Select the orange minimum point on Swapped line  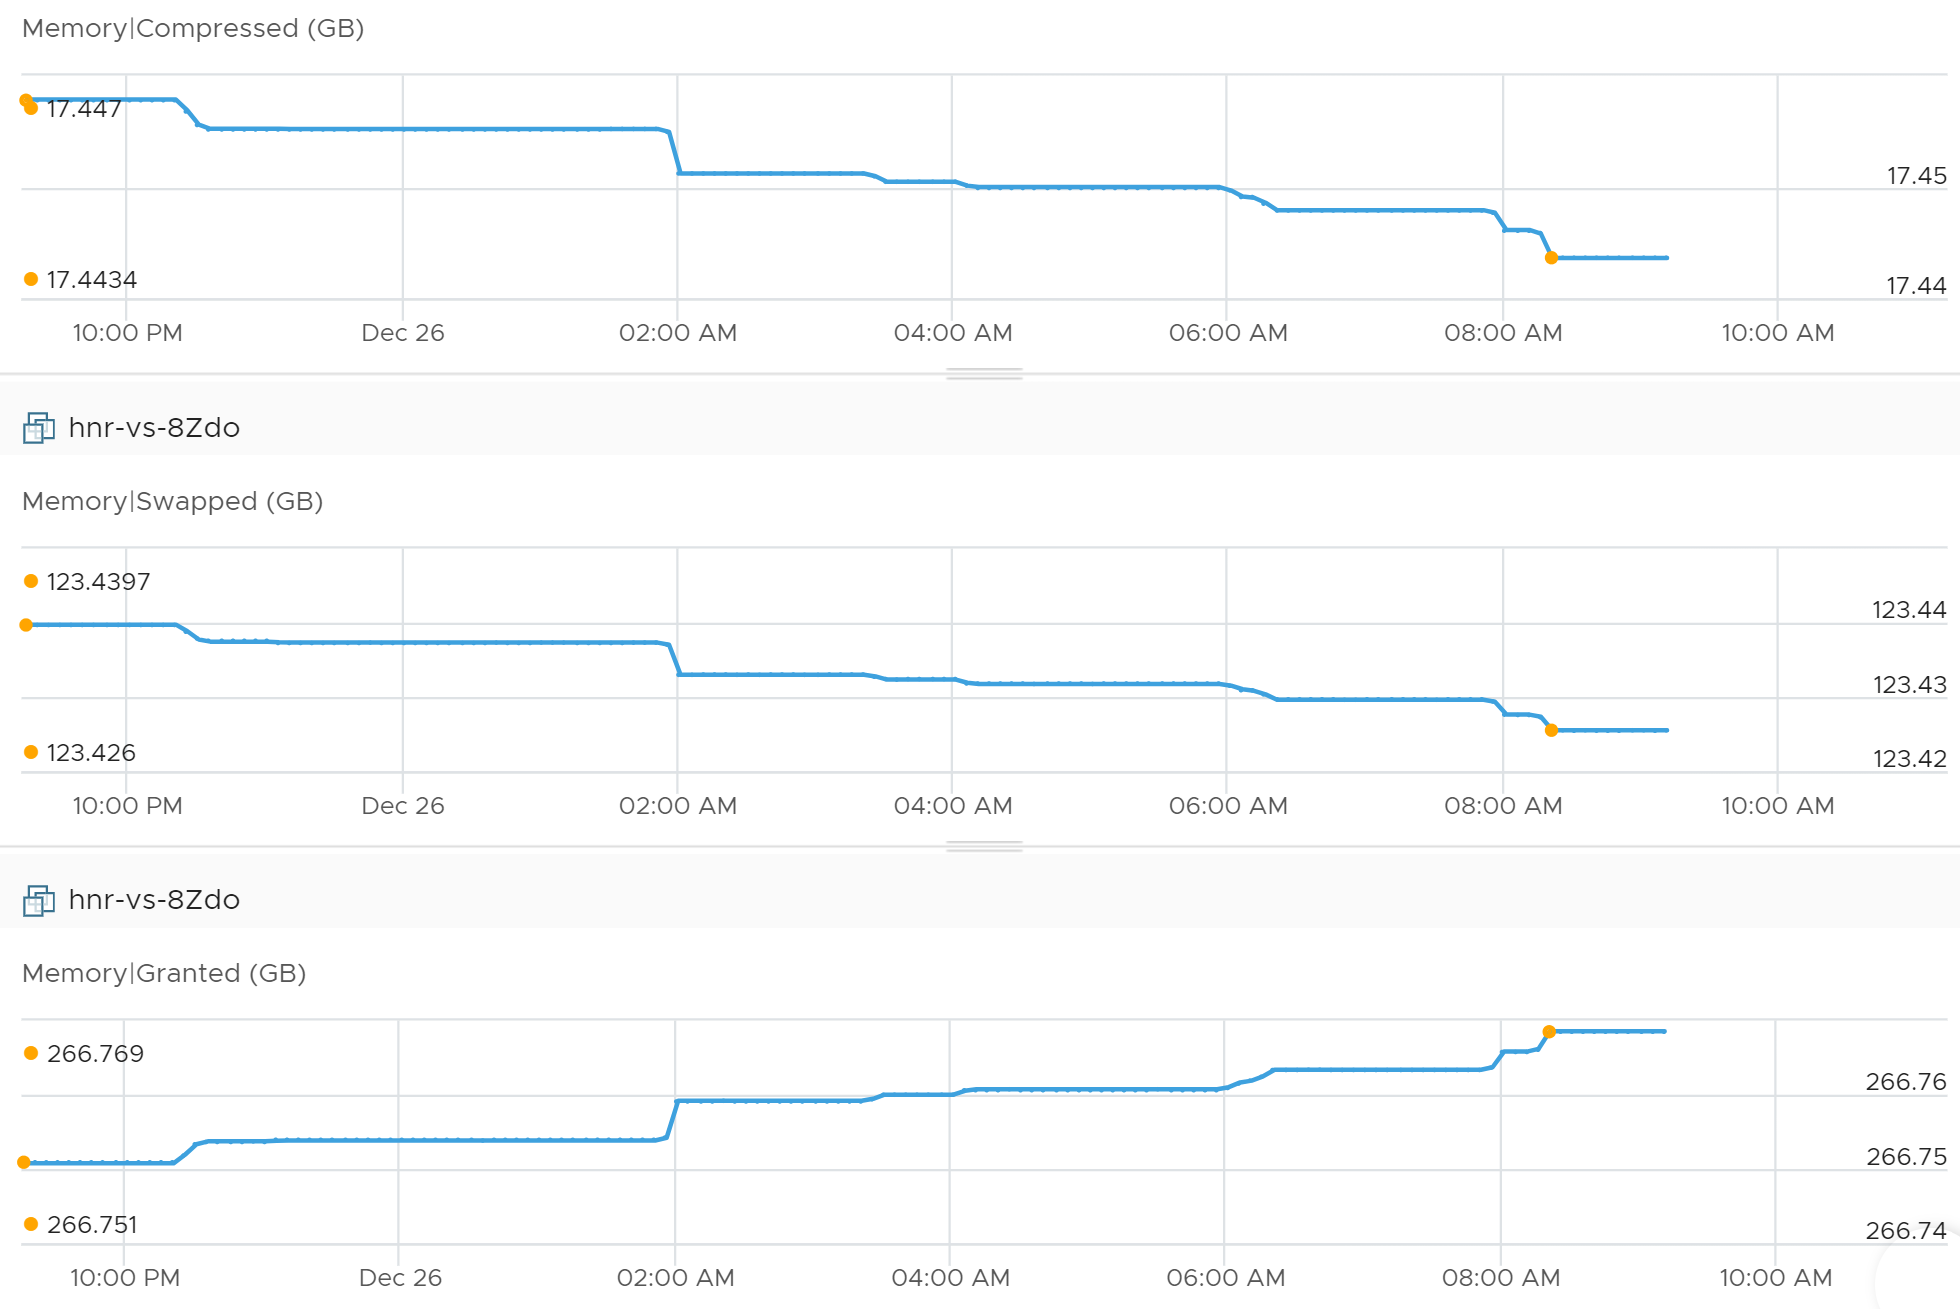[1551, 730]
